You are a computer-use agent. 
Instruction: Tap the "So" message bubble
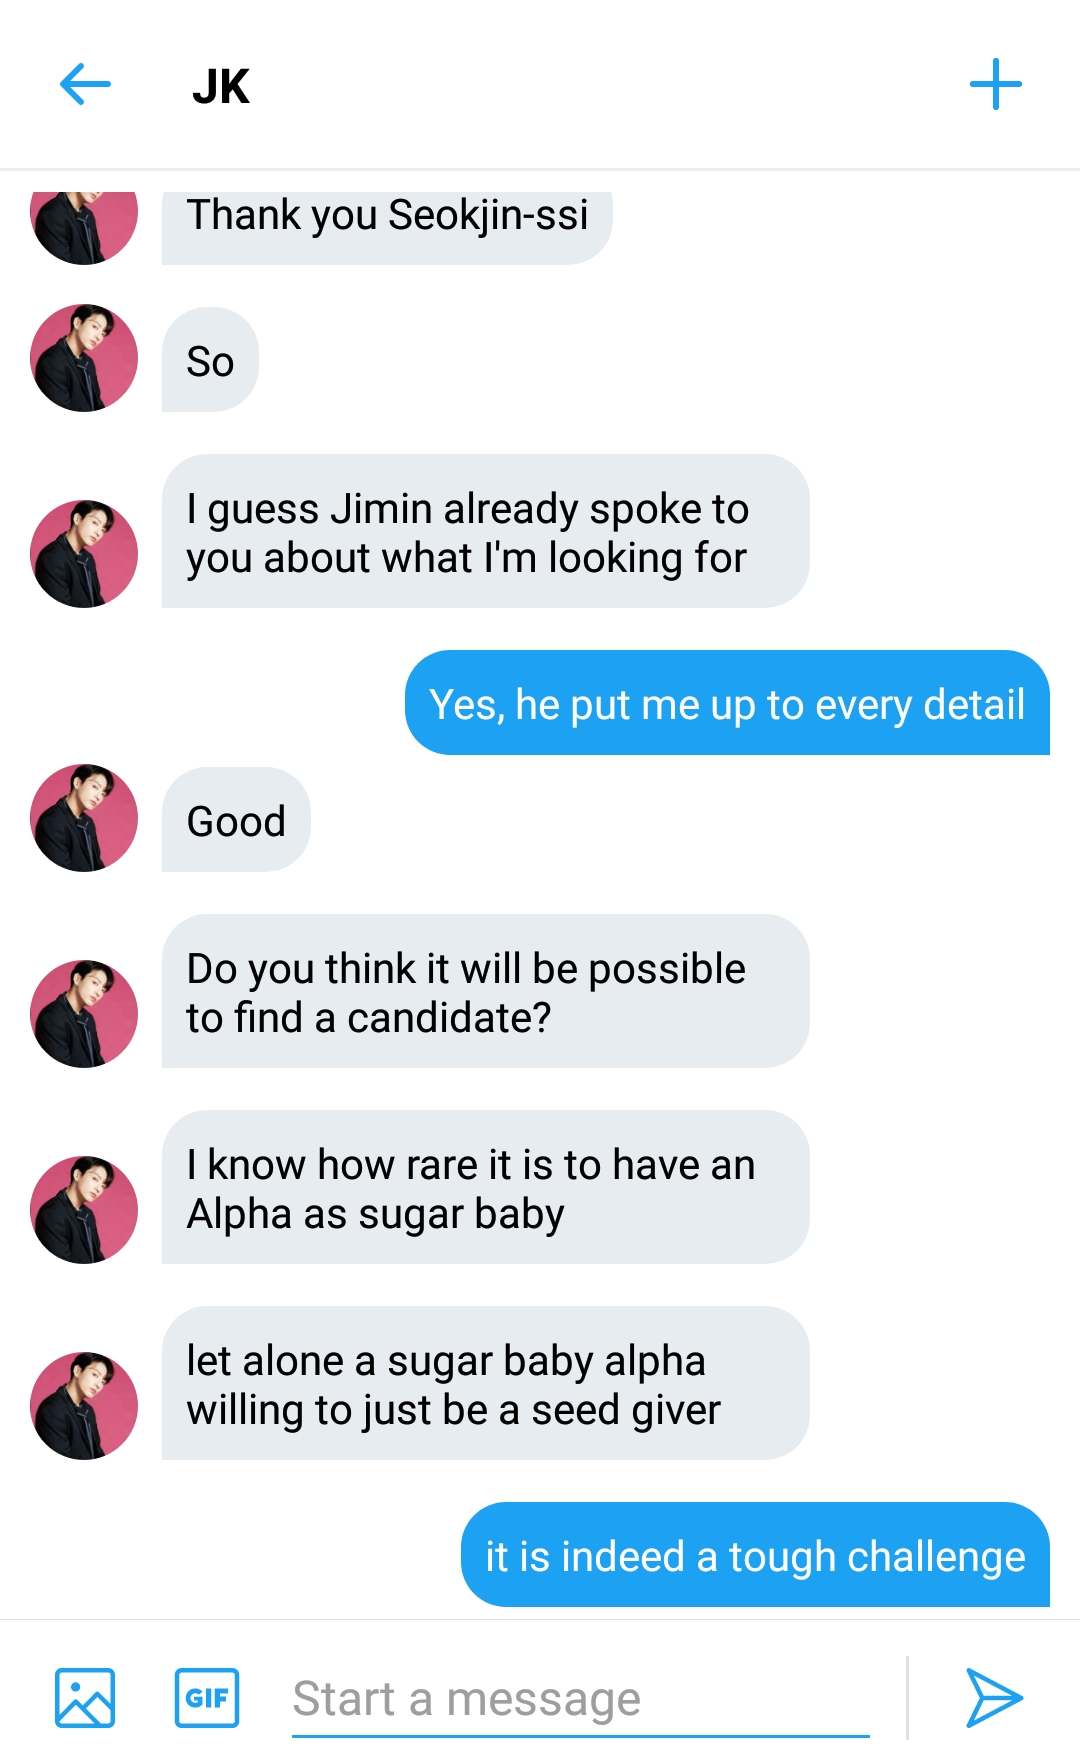click(x=210, y=361)
